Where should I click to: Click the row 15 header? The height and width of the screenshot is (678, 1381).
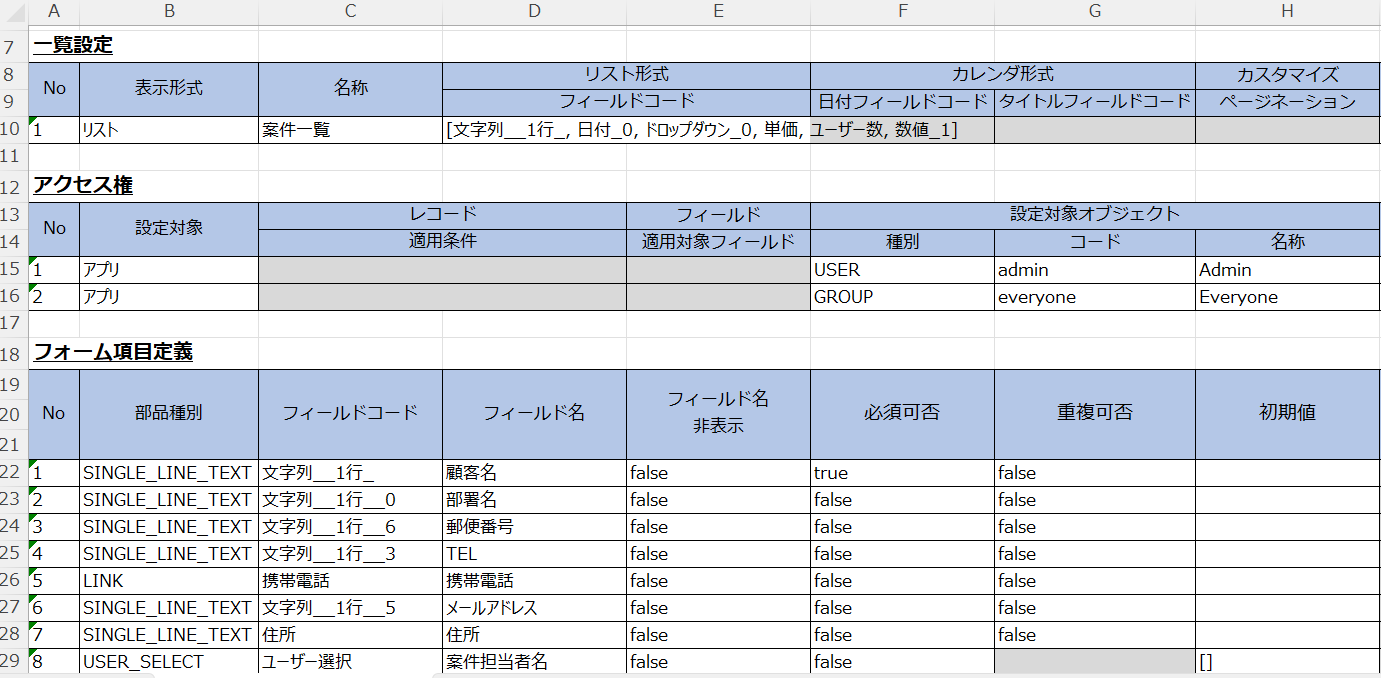(13, 270)
